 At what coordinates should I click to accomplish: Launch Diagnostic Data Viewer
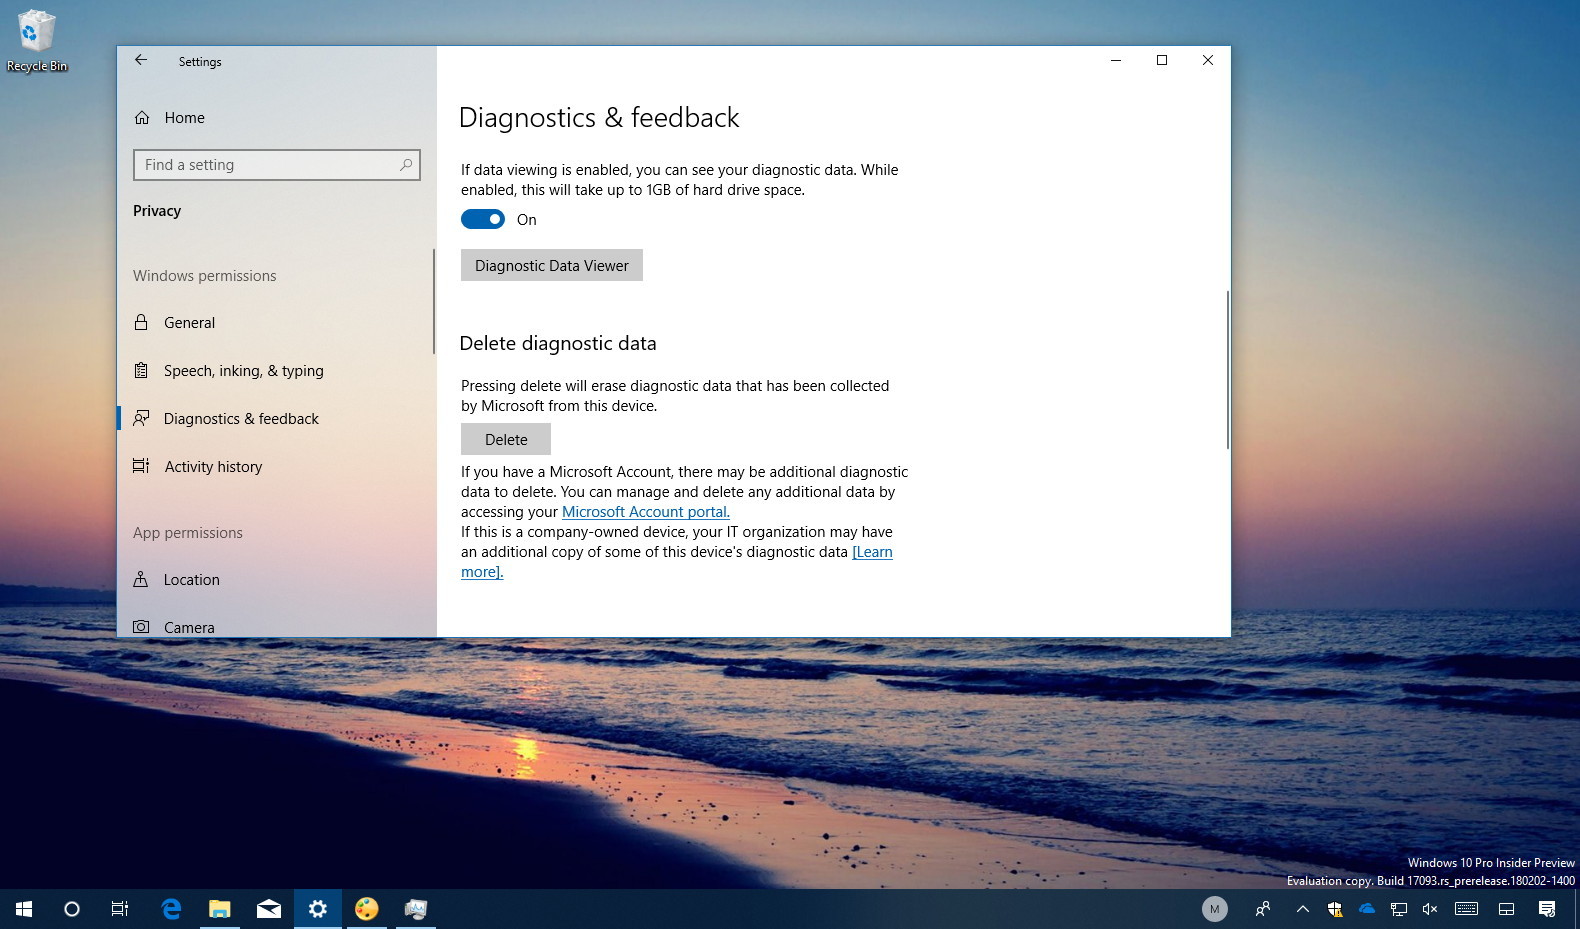pos(552,265)
